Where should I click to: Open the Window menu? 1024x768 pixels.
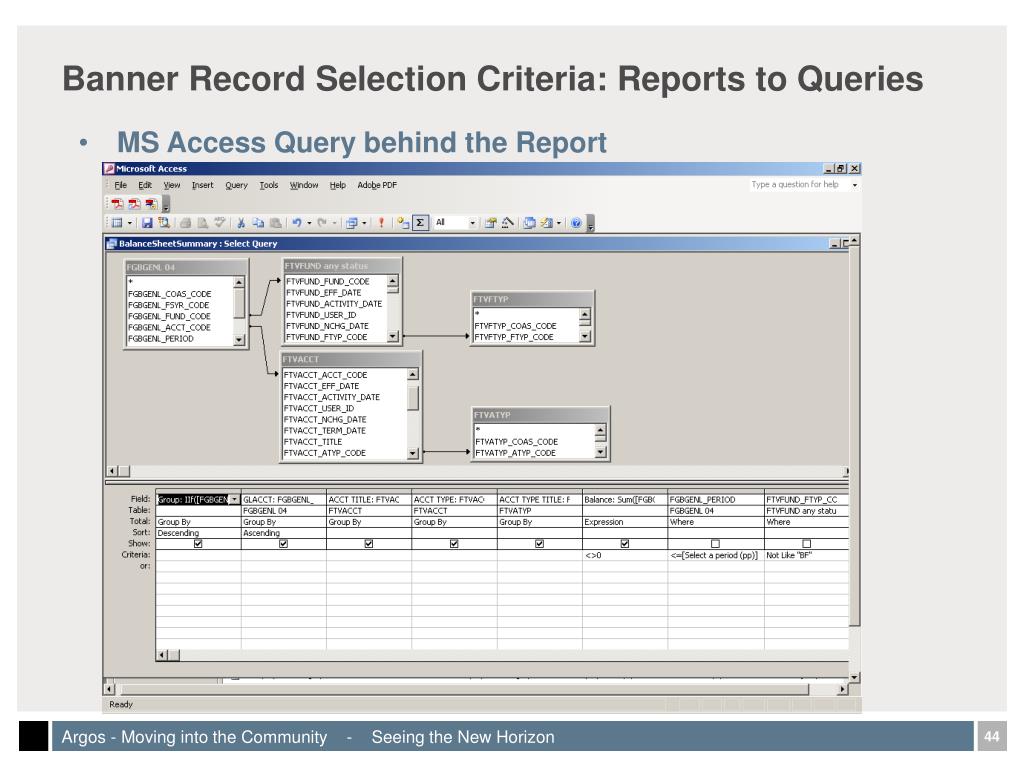tap(304, 185)
